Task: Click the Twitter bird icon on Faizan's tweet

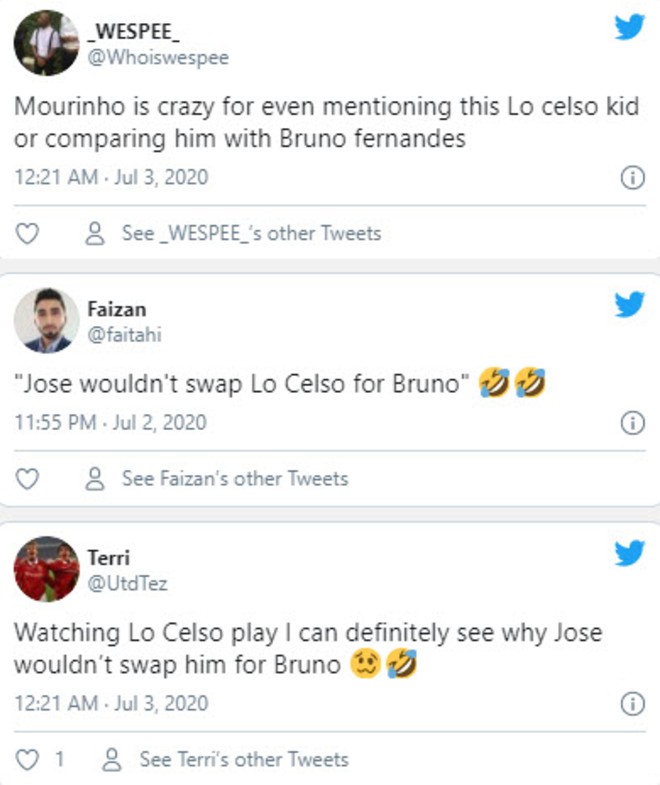Action: point(630,304)
